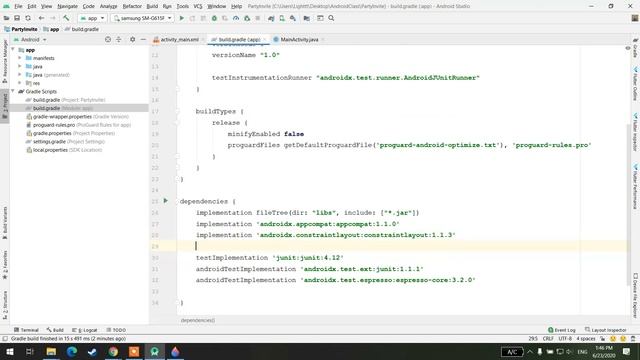Open file icon in main toolbar
The height and width of the screenshot is (360, 640).
point(7,18)
